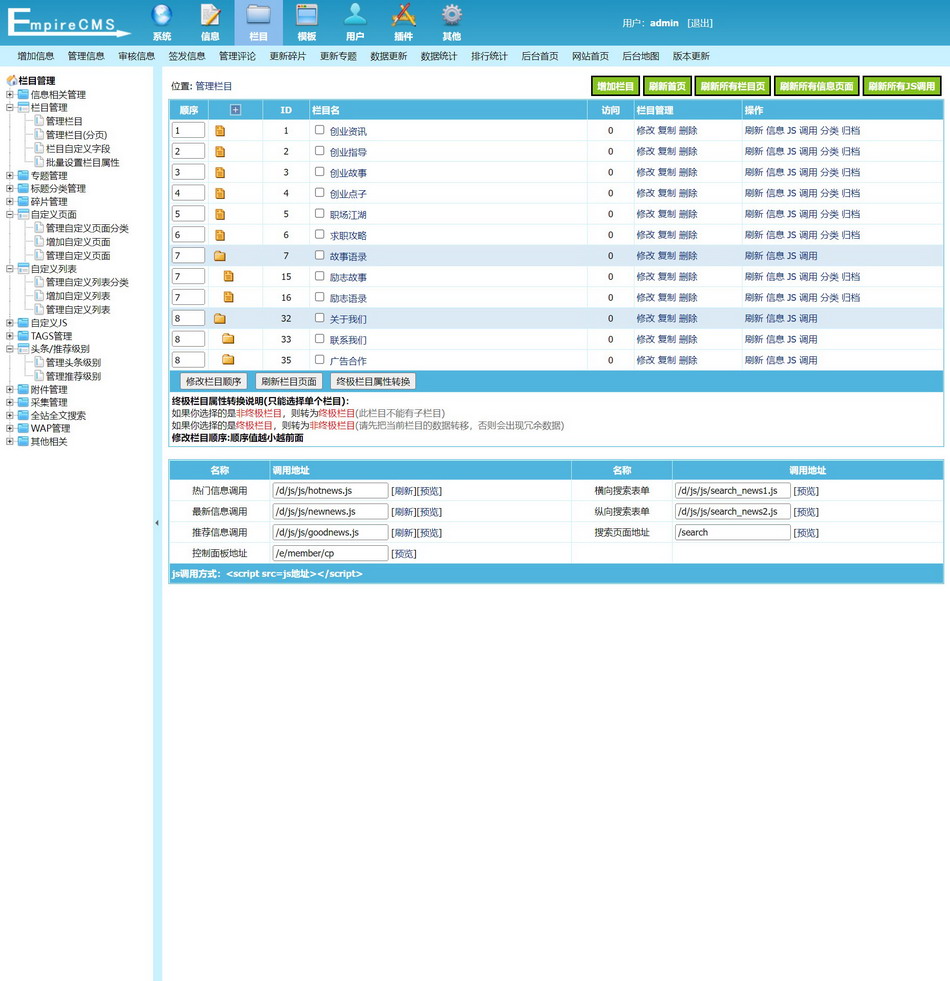Click the file icon for 求职攻略 row

220,235
